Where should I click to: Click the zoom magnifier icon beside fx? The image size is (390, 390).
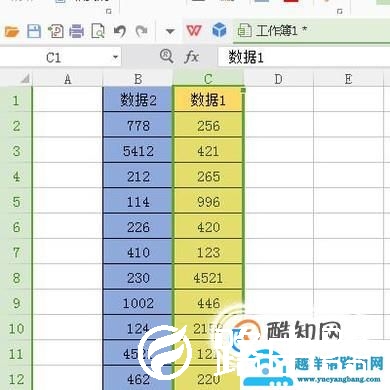point(166,56)
